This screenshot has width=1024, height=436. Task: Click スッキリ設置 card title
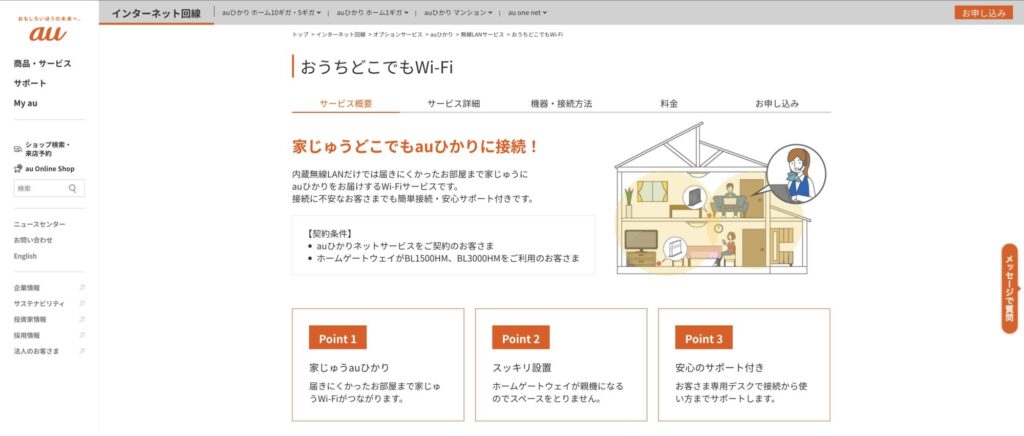(x=522, y=367)
